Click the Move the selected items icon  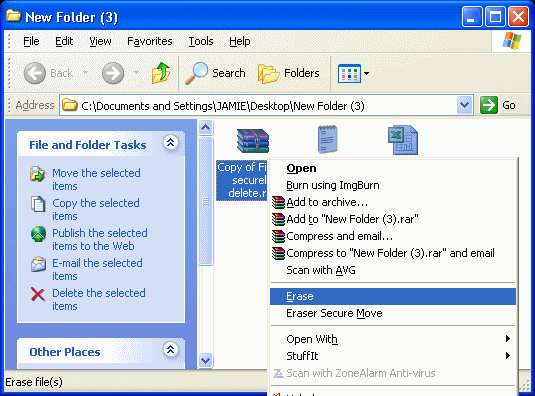[x=38, y=174]
